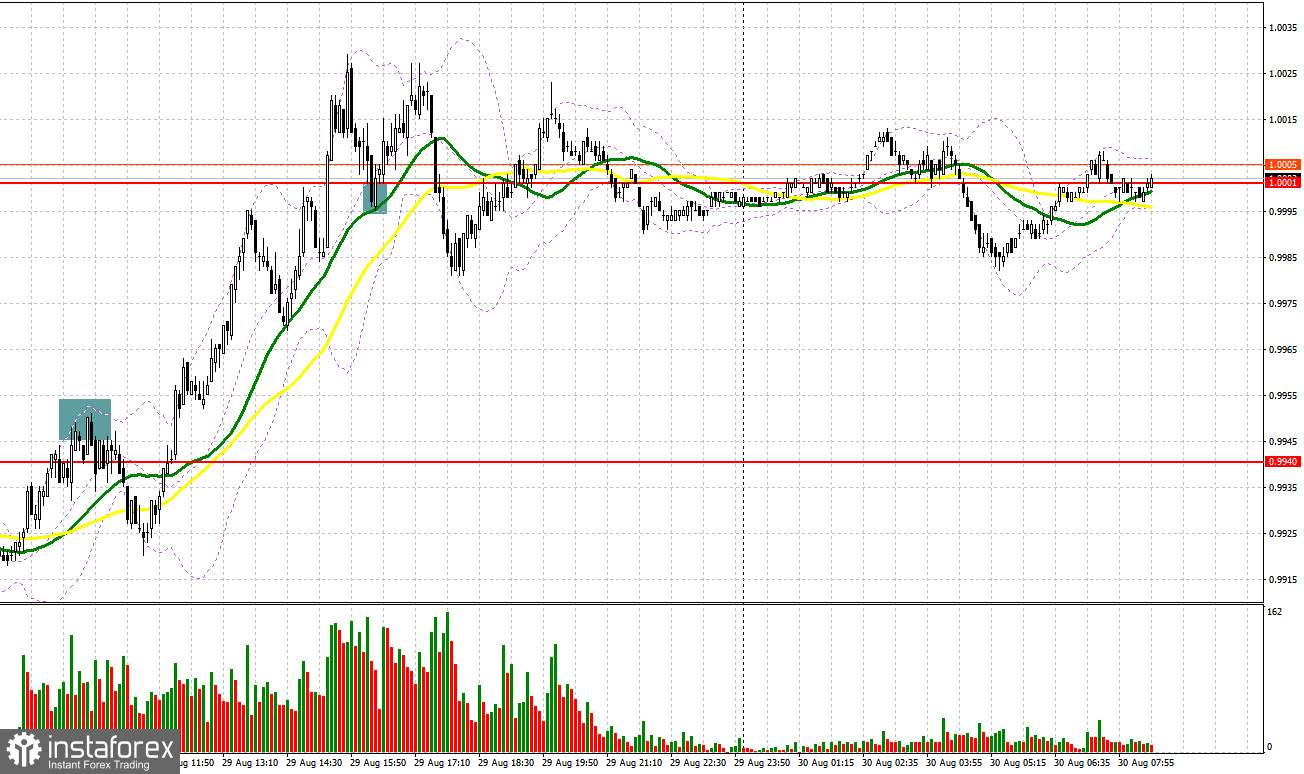1304x774 pixels.
Task: Click the 29 Aug 14:30 time label
Action: [314, 762]
